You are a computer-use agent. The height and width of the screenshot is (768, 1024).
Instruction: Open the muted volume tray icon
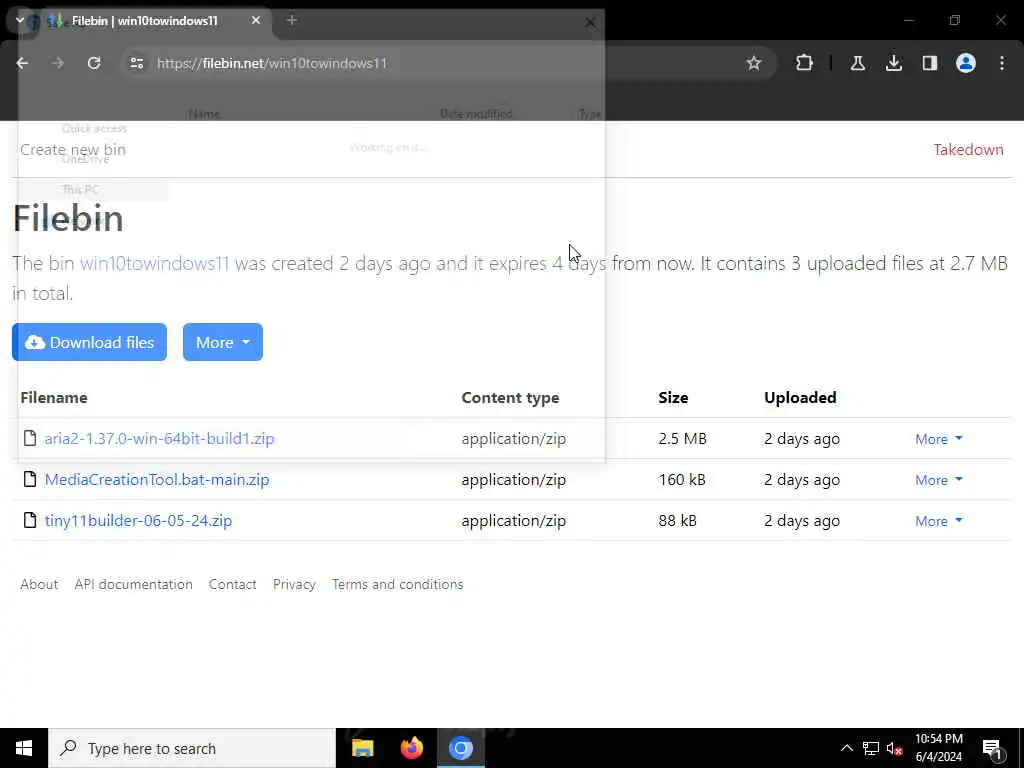point(895,748)
